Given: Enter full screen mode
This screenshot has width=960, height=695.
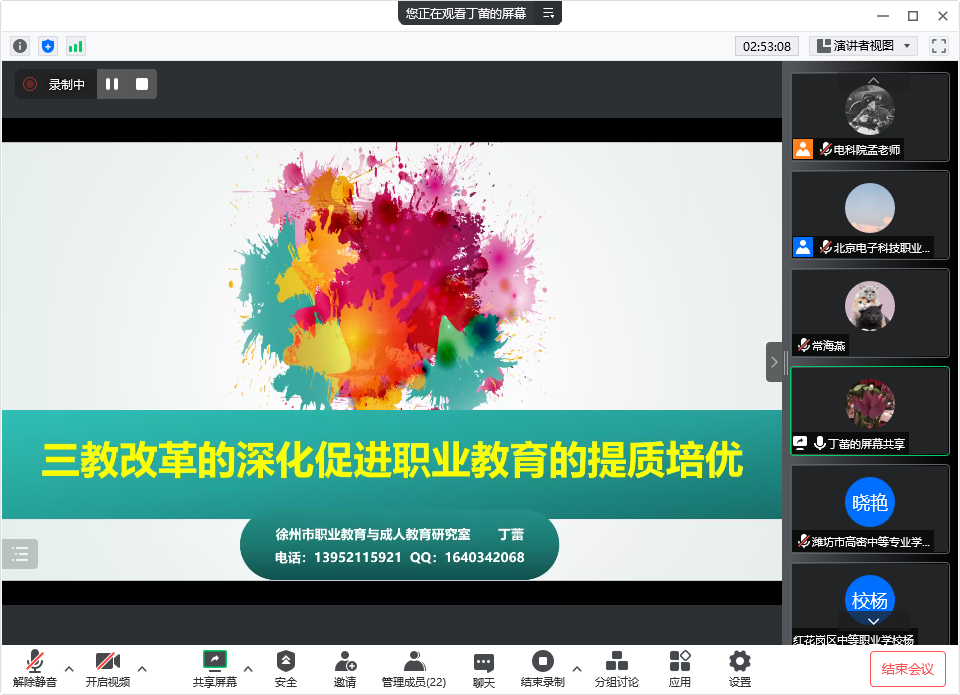Looking at the screenshot, I should pyautogui.click(x=938, y=46).
